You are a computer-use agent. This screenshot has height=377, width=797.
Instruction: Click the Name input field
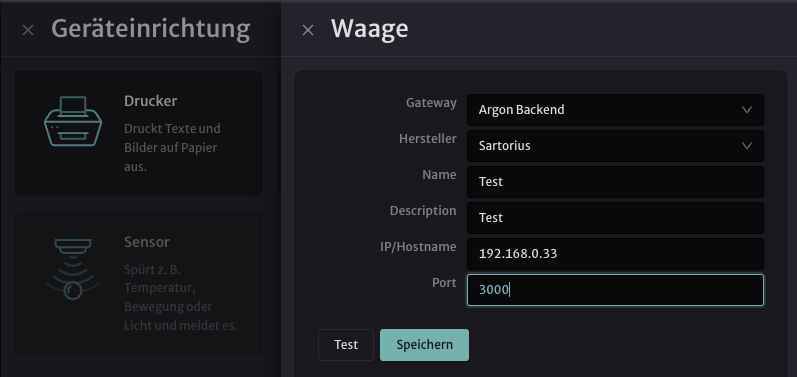615,182
